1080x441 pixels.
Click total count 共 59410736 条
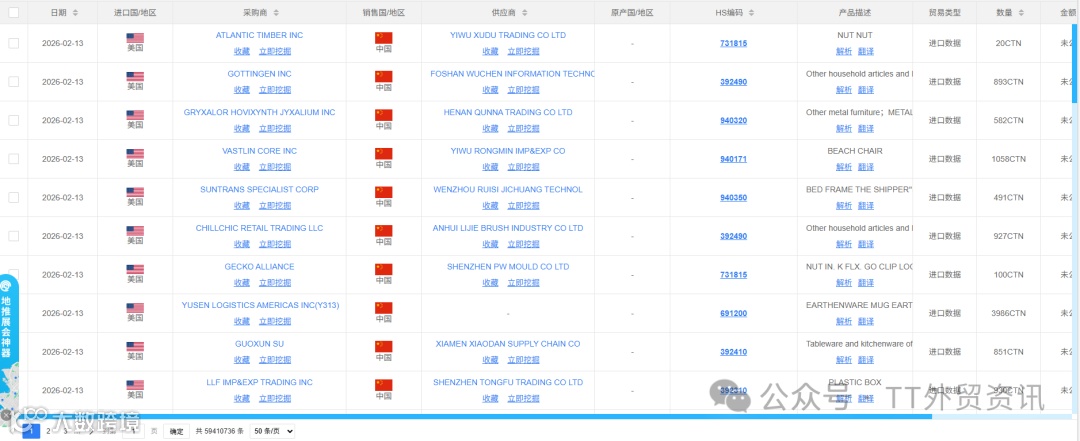[x=219, y=431]
